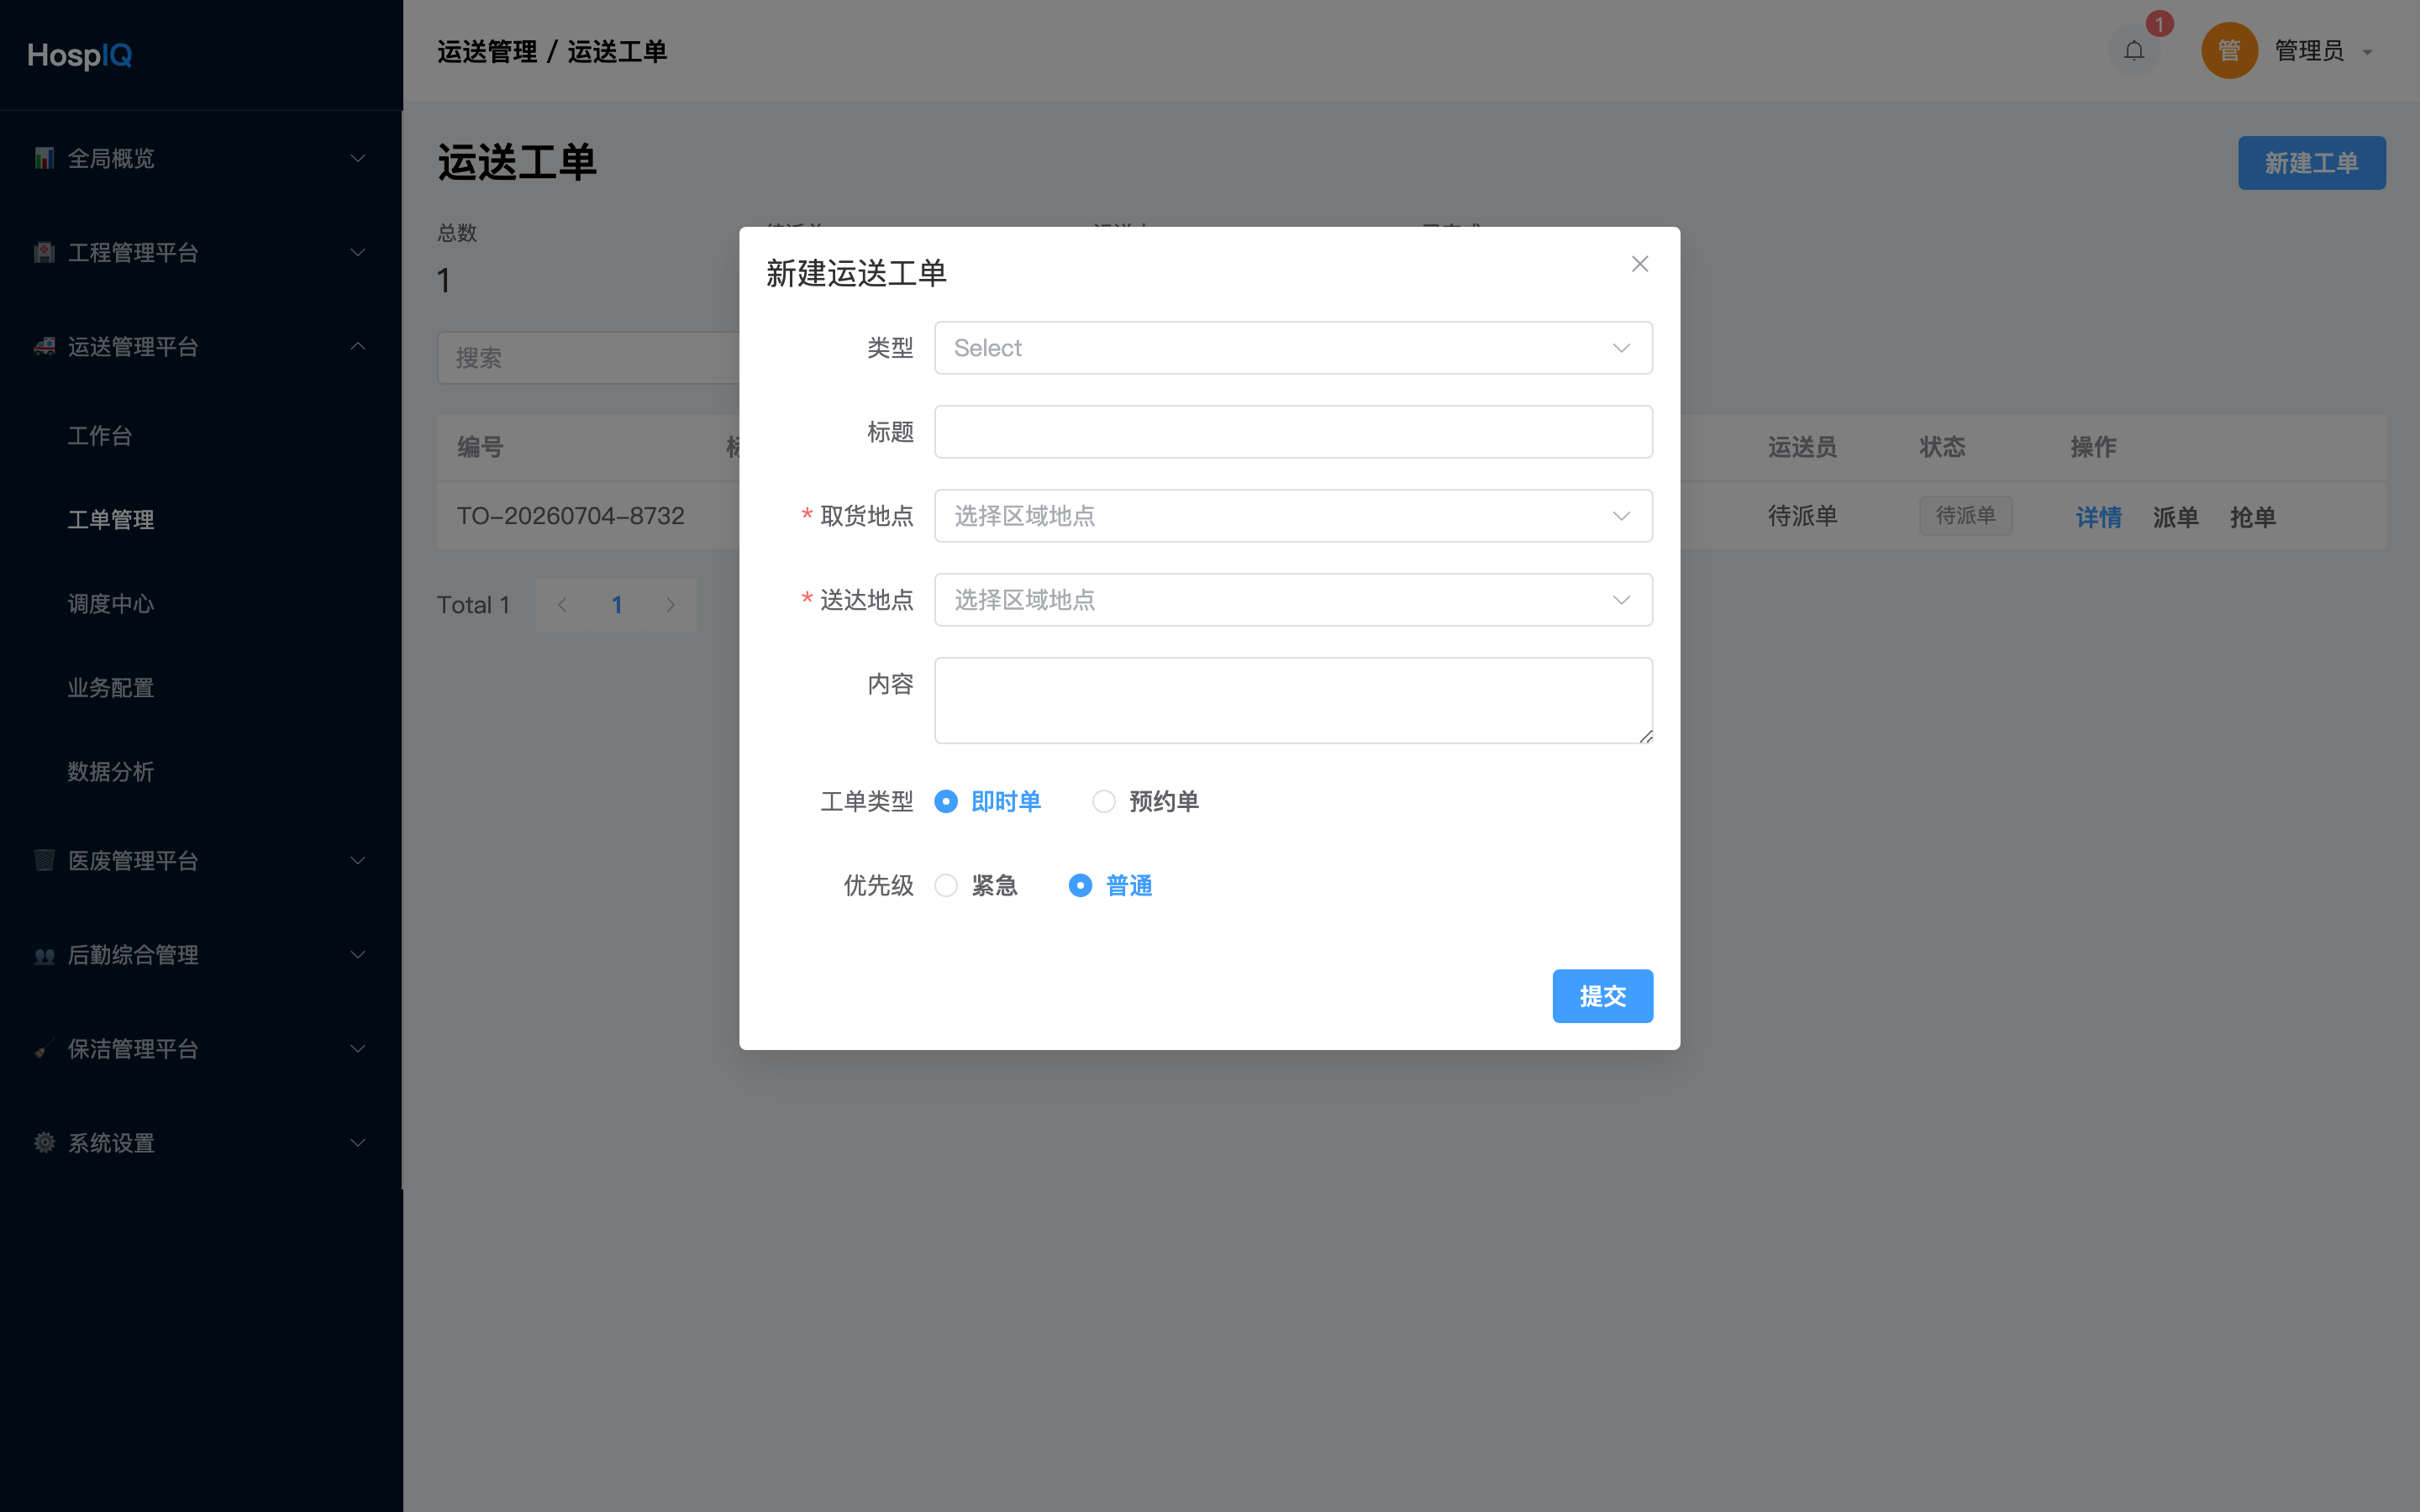2420x1512 pixels.
Task: Expand the 工程管理平台 menu chevron
Action: click(357, 252)
